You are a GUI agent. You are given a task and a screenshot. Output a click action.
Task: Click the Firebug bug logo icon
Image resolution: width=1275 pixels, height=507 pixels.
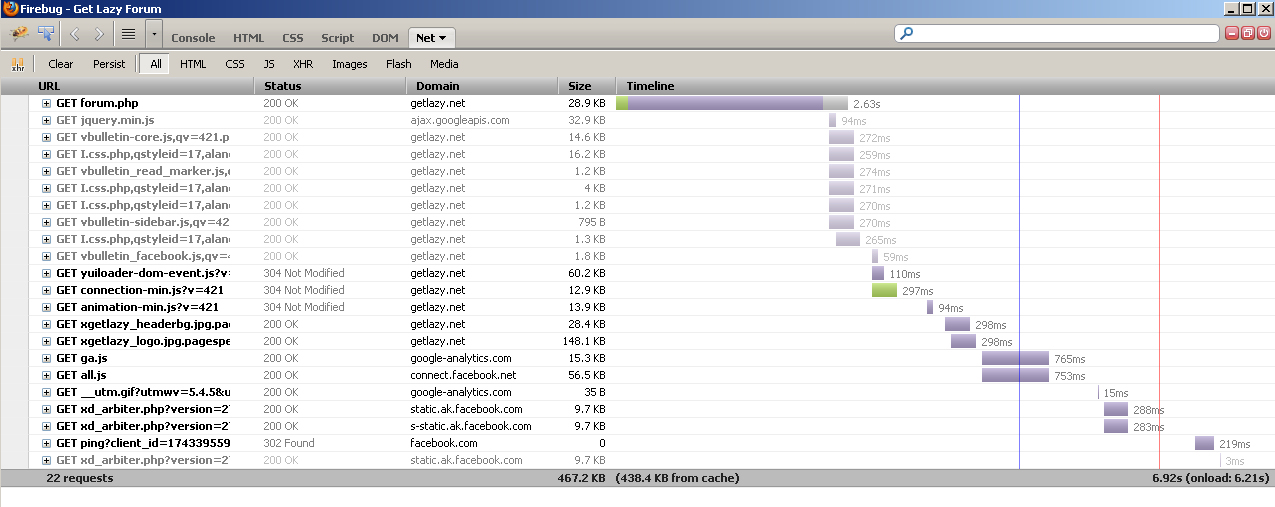click(x=19, y=33)
